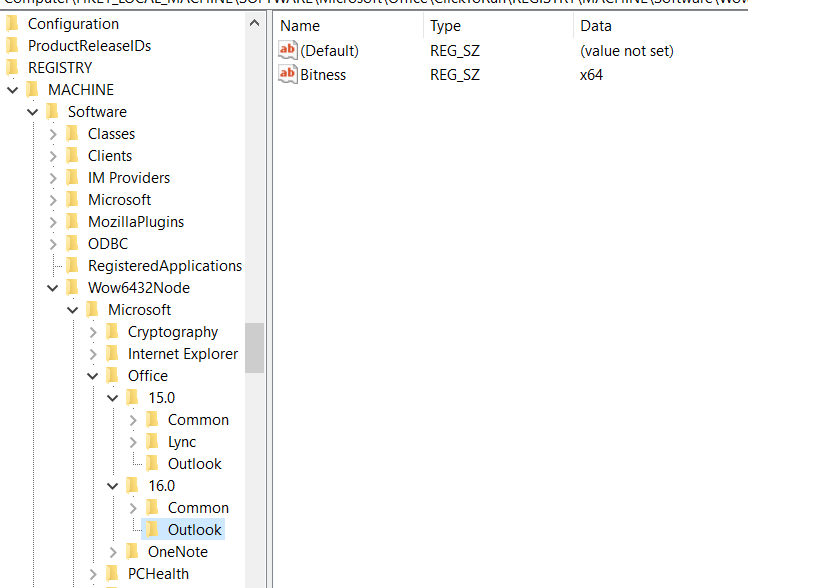Click the Wow6432Node folder icon
The width and height of the screenshot is (832, 588).
pos(73,288)
